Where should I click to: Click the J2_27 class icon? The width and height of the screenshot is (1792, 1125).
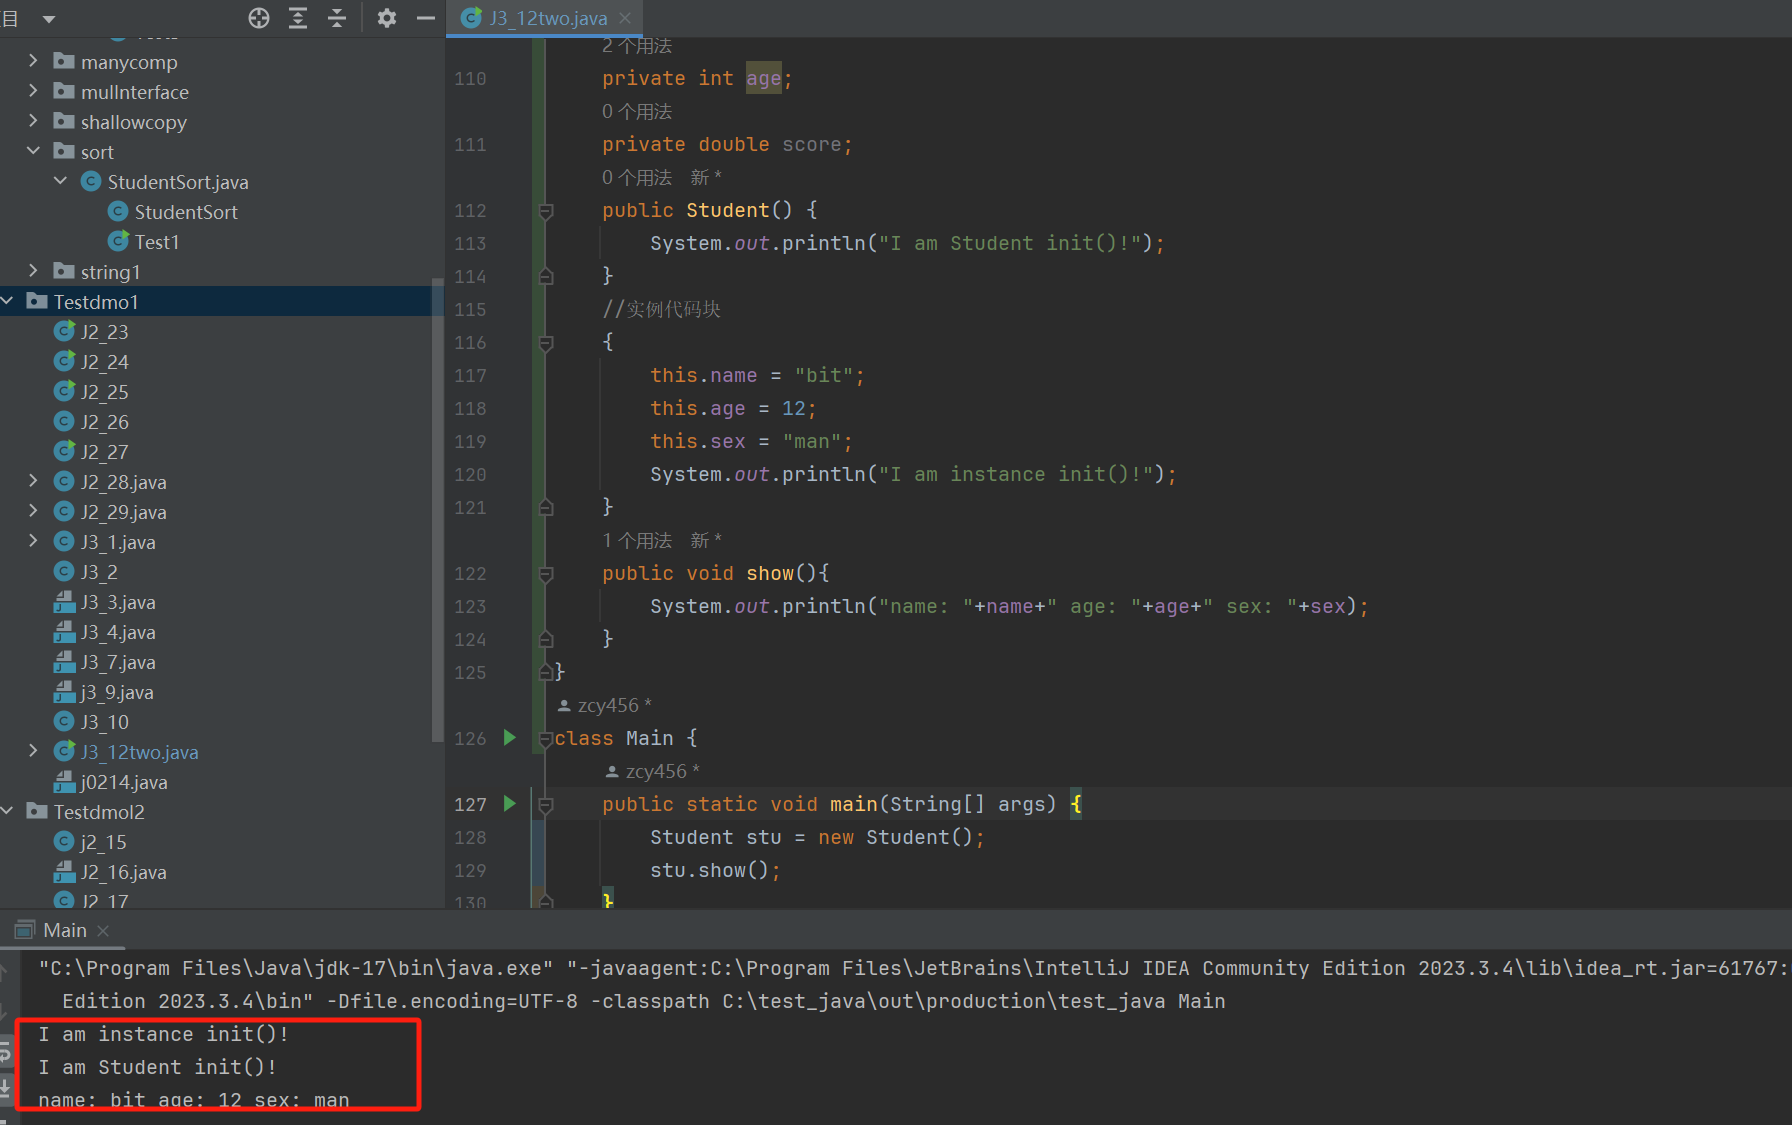coord(64,451)
